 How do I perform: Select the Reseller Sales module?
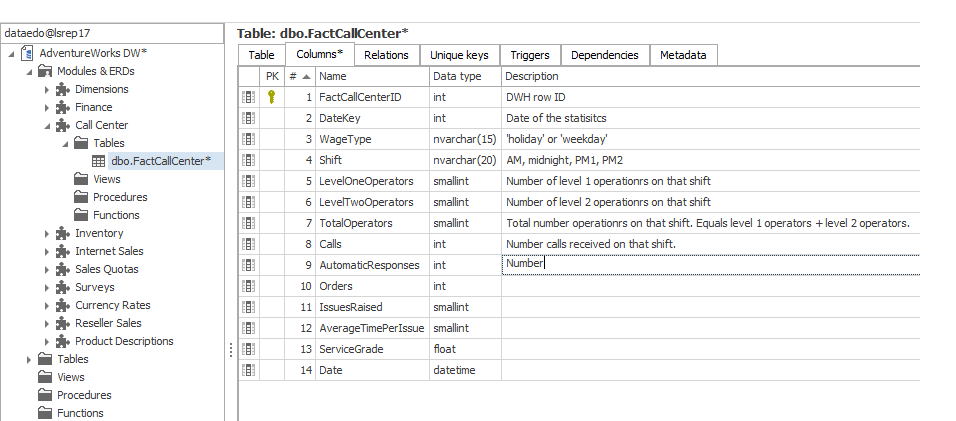point(108,324)
